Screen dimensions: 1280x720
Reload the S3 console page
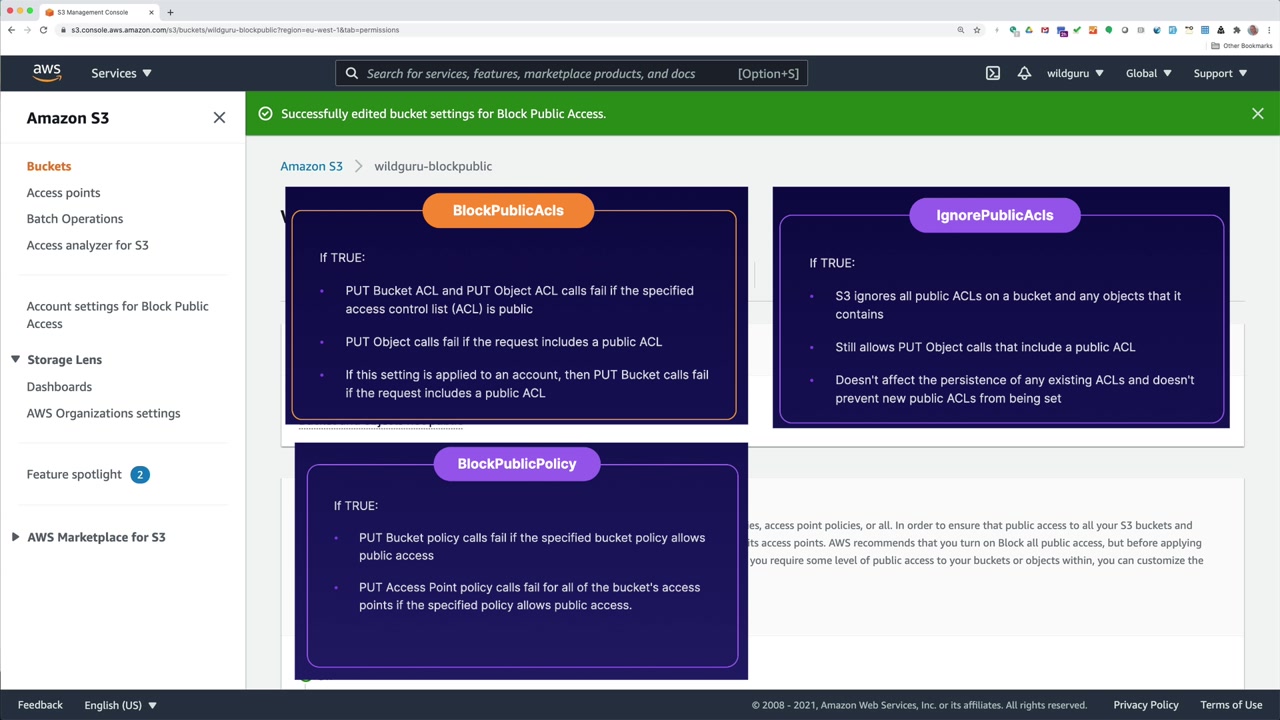click(x=43, y=30)
